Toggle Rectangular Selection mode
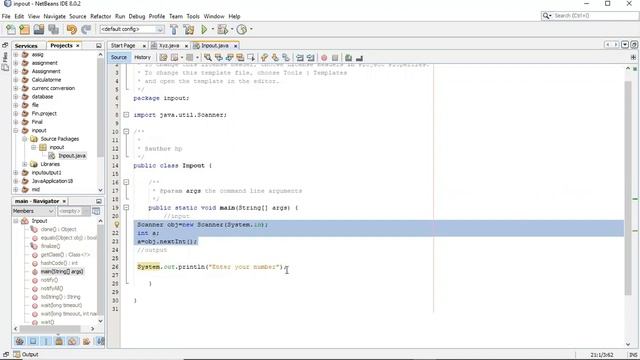 251,58
